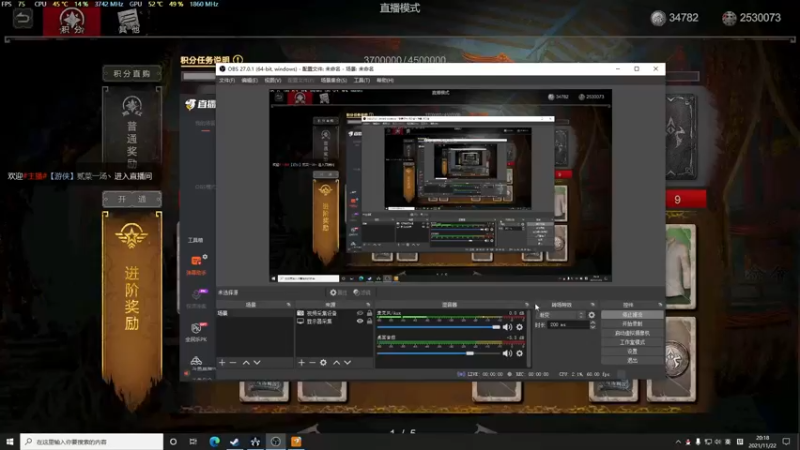Click the Exit button in OBS Controls
800x450 pixels.
click(632, 361)
